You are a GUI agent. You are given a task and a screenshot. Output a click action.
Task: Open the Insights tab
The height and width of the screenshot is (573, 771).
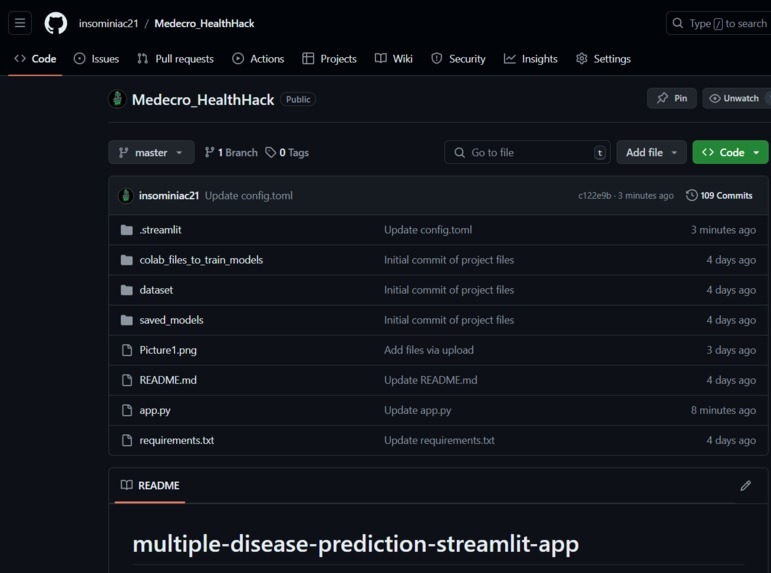[x=531, y=59]
